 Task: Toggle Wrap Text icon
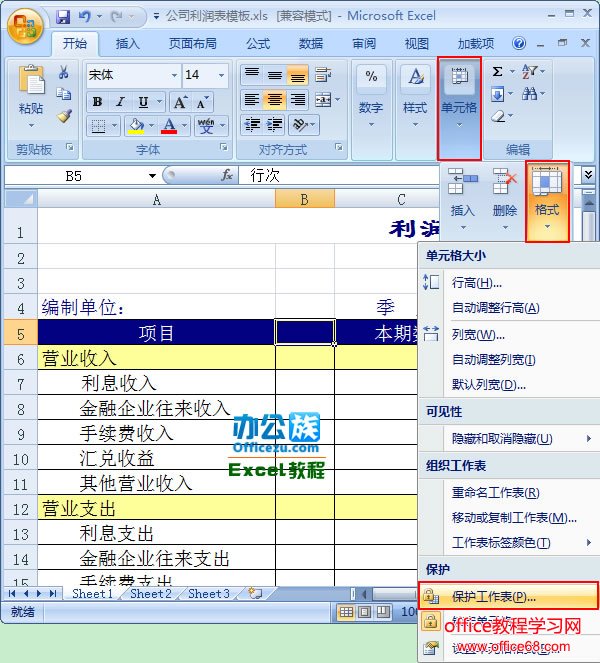tap(323, 75)
